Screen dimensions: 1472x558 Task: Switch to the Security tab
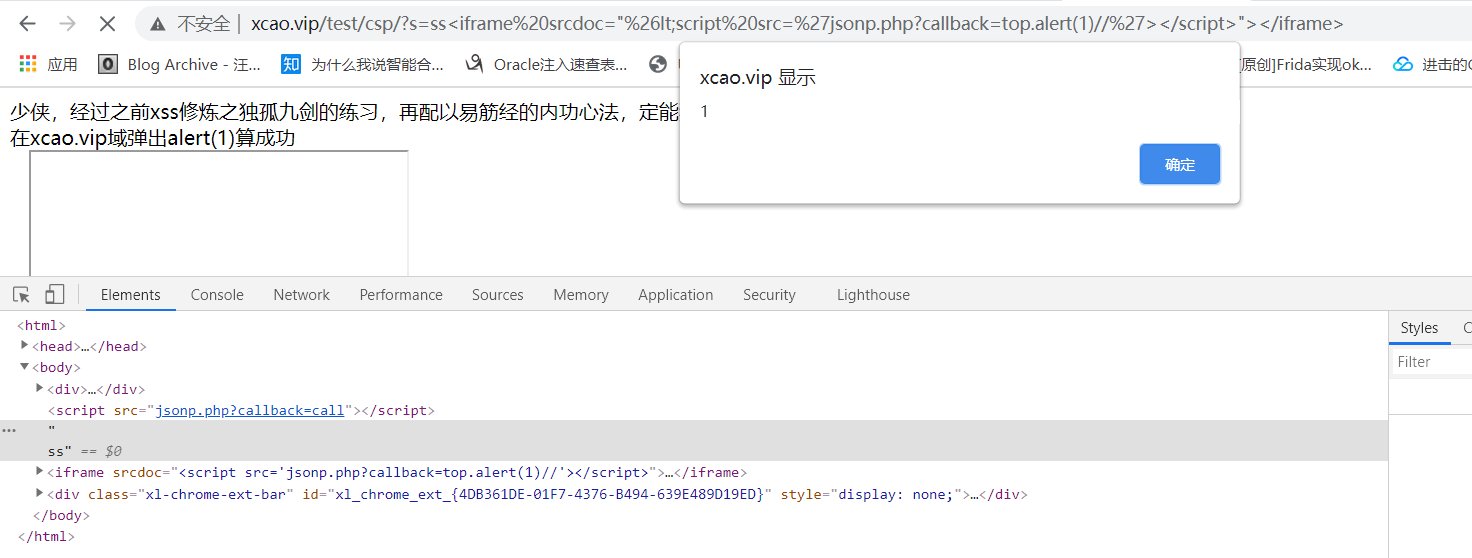pos(769,295)
